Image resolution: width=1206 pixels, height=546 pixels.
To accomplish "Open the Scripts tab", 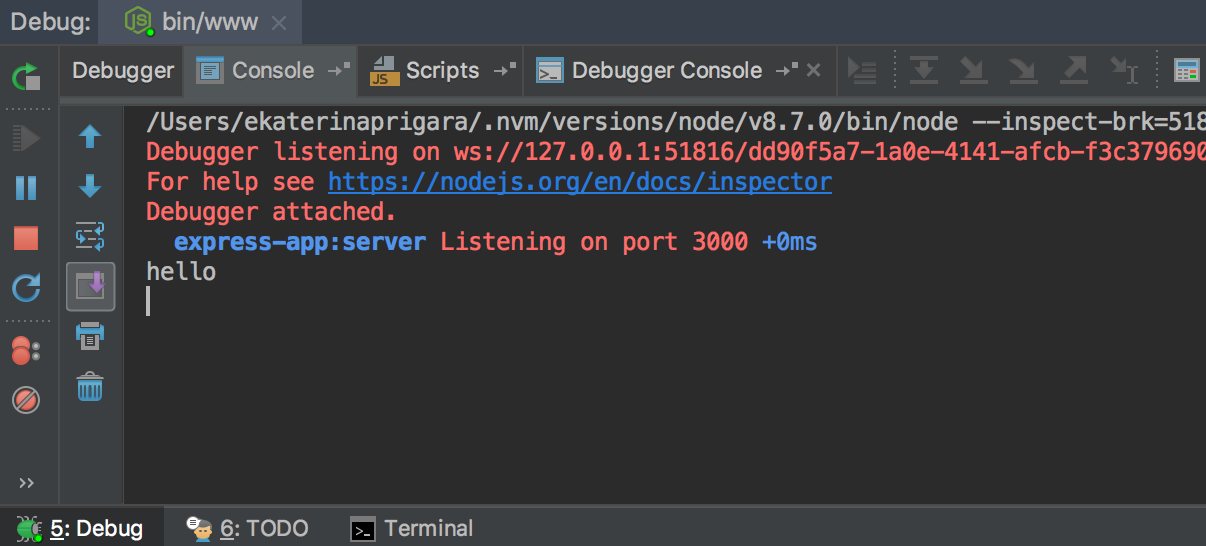I will pos(442,71).
